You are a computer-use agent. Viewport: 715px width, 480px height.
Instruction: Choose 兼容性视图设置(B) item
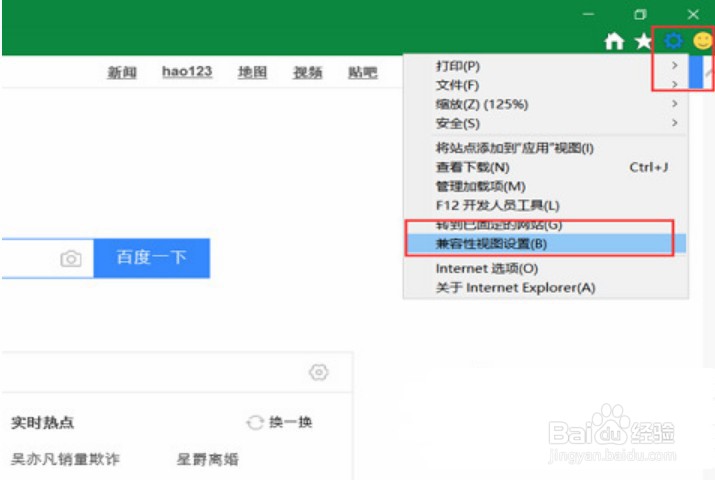coord(546,243)
